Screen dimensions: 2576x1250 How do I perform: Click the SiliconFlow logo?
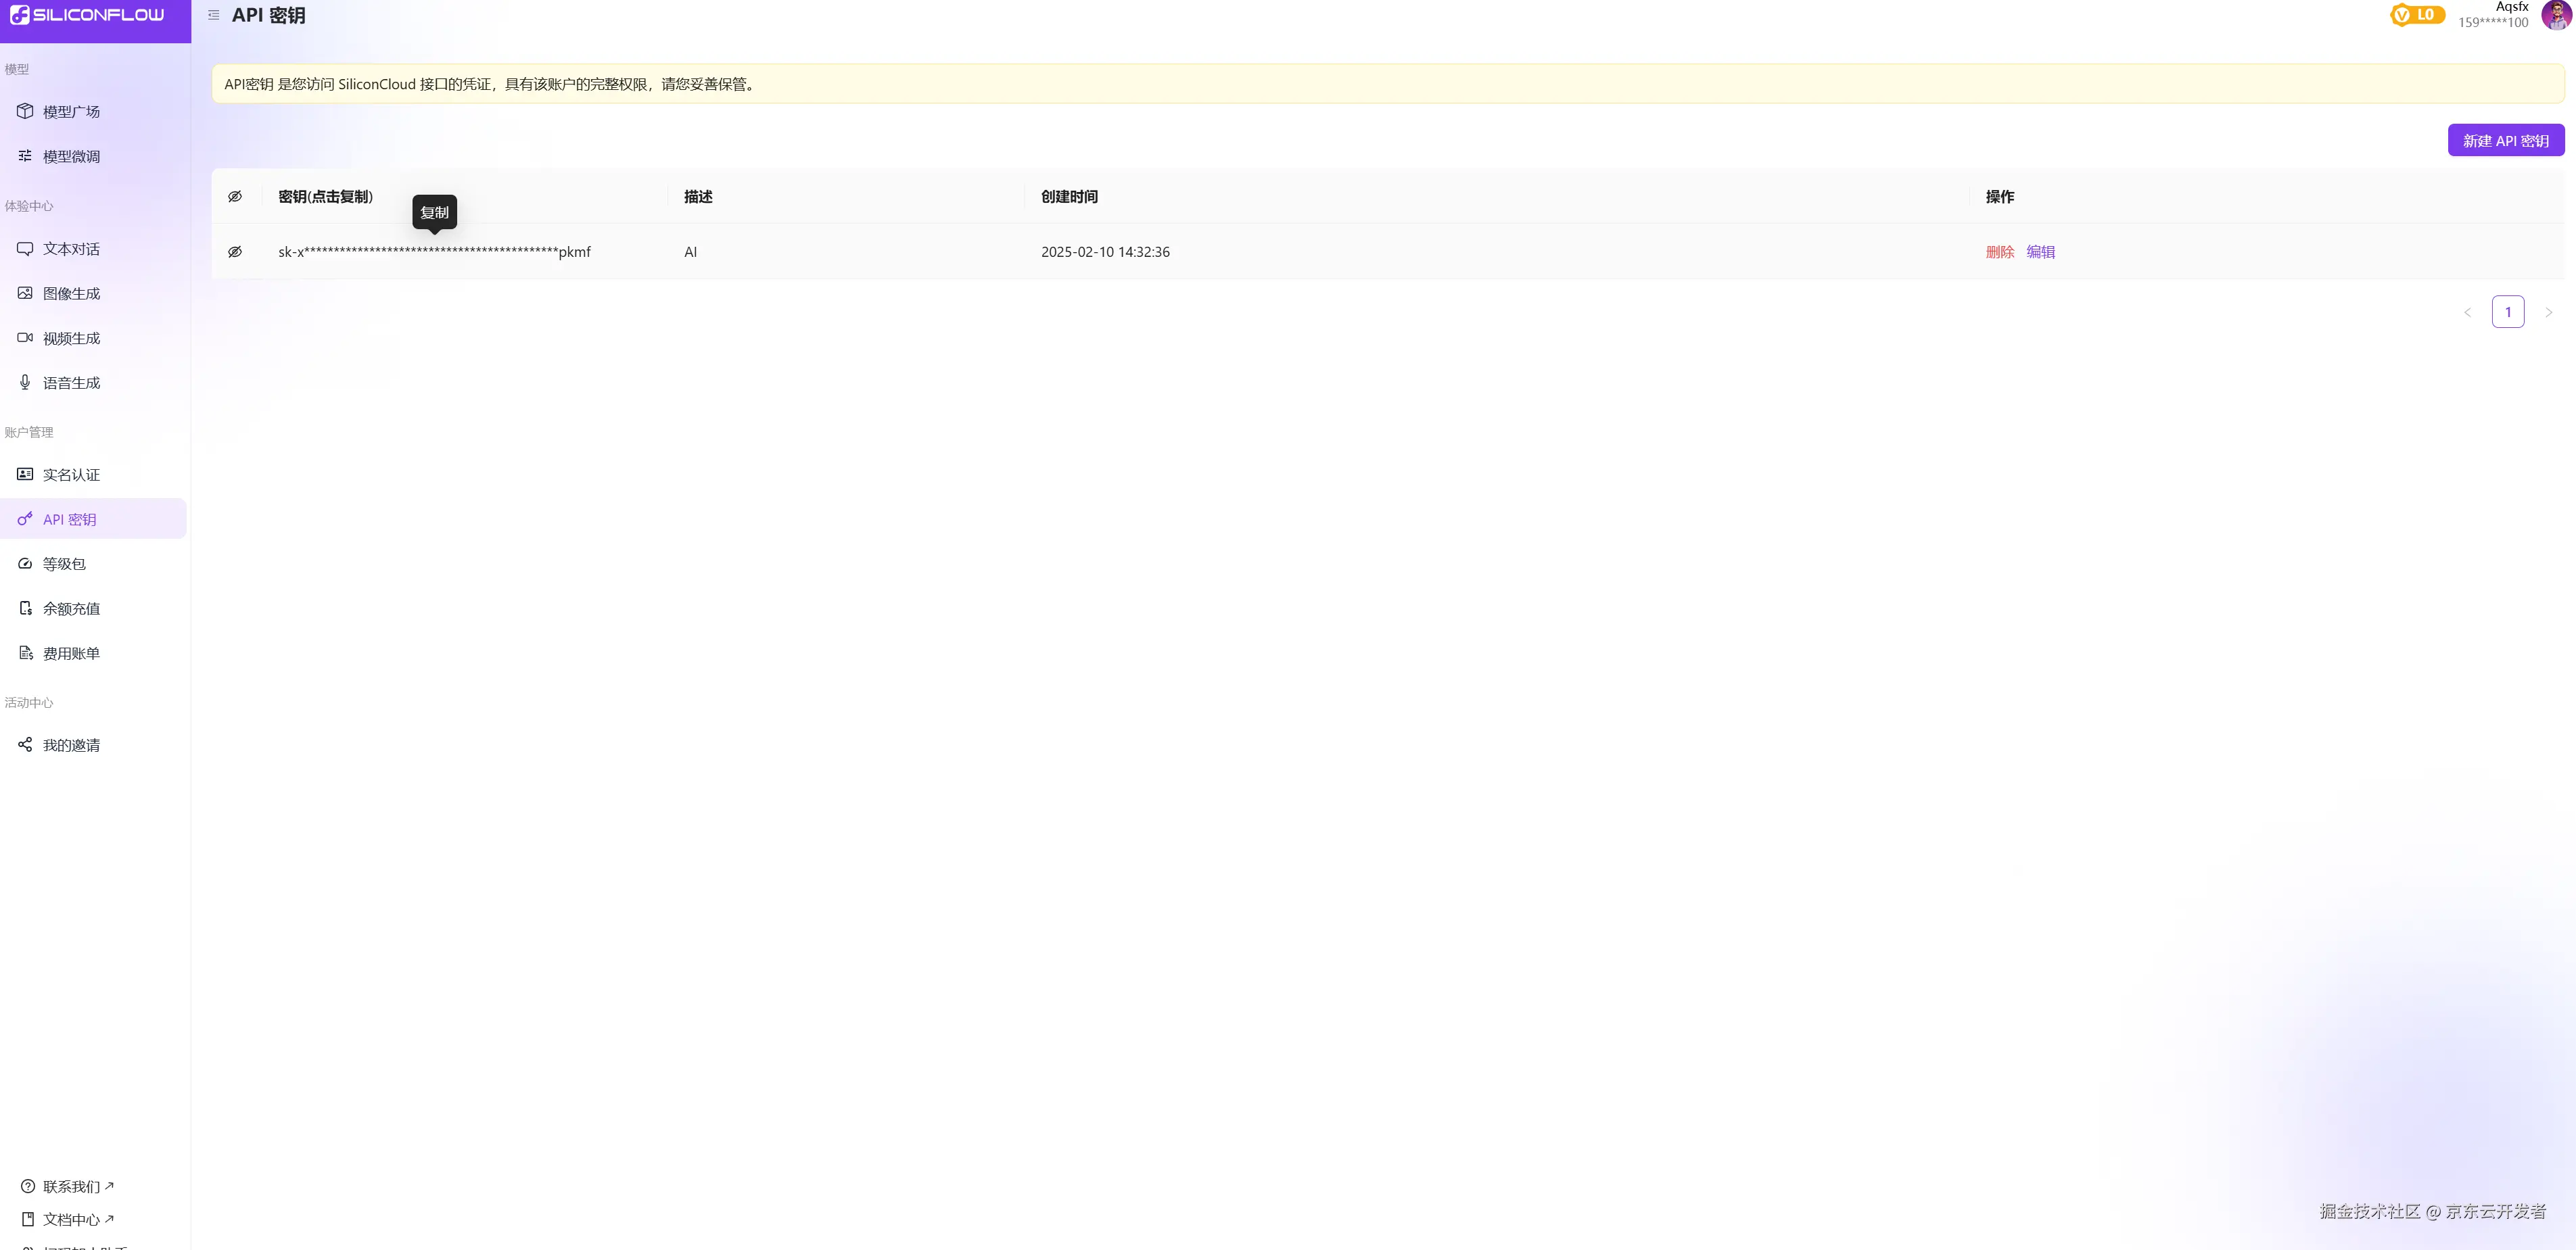click(x=87, y=15)
